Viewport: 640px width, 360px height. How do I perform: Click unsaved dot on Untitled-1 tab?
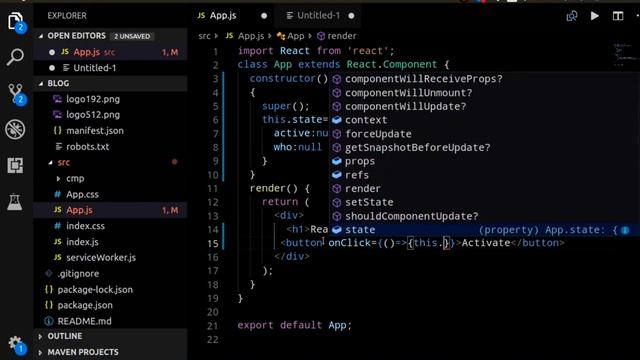pyautogui.click(x=351, y=16)
